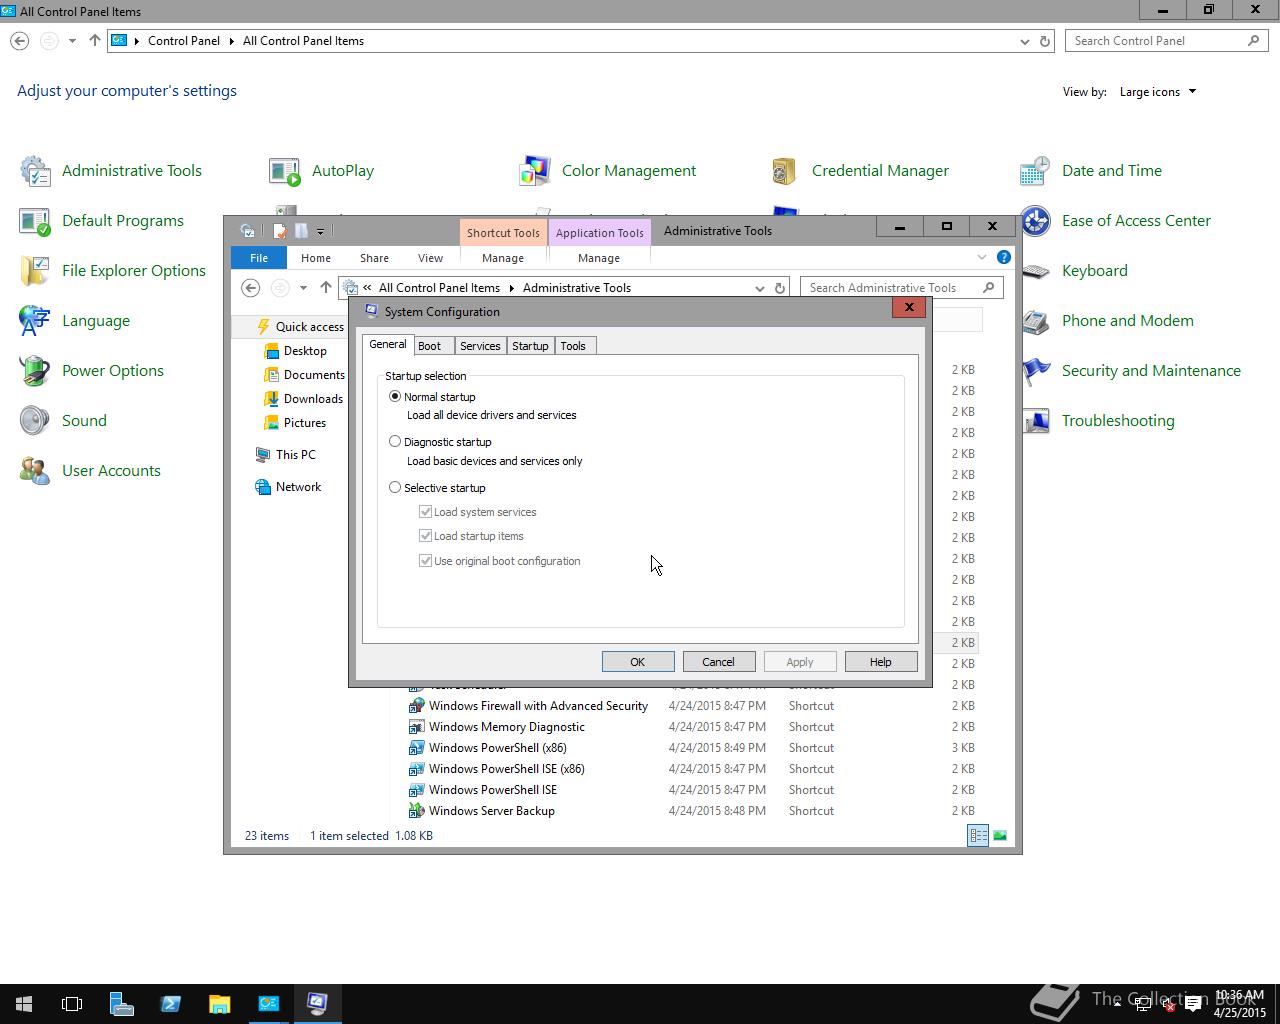Switch to System Configuration taskbar icon

click(x=317, y=1003)
